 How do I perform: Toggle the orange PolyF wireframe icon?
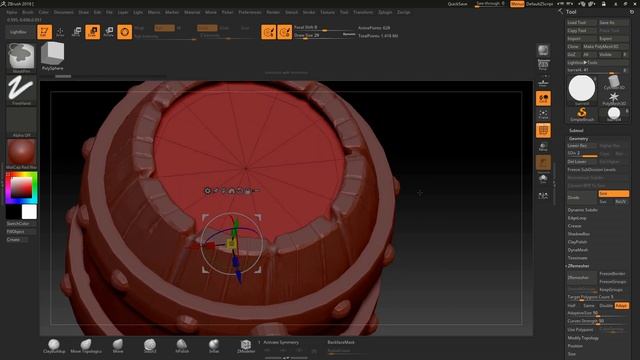pyautogui.click(x=543, y=131)
